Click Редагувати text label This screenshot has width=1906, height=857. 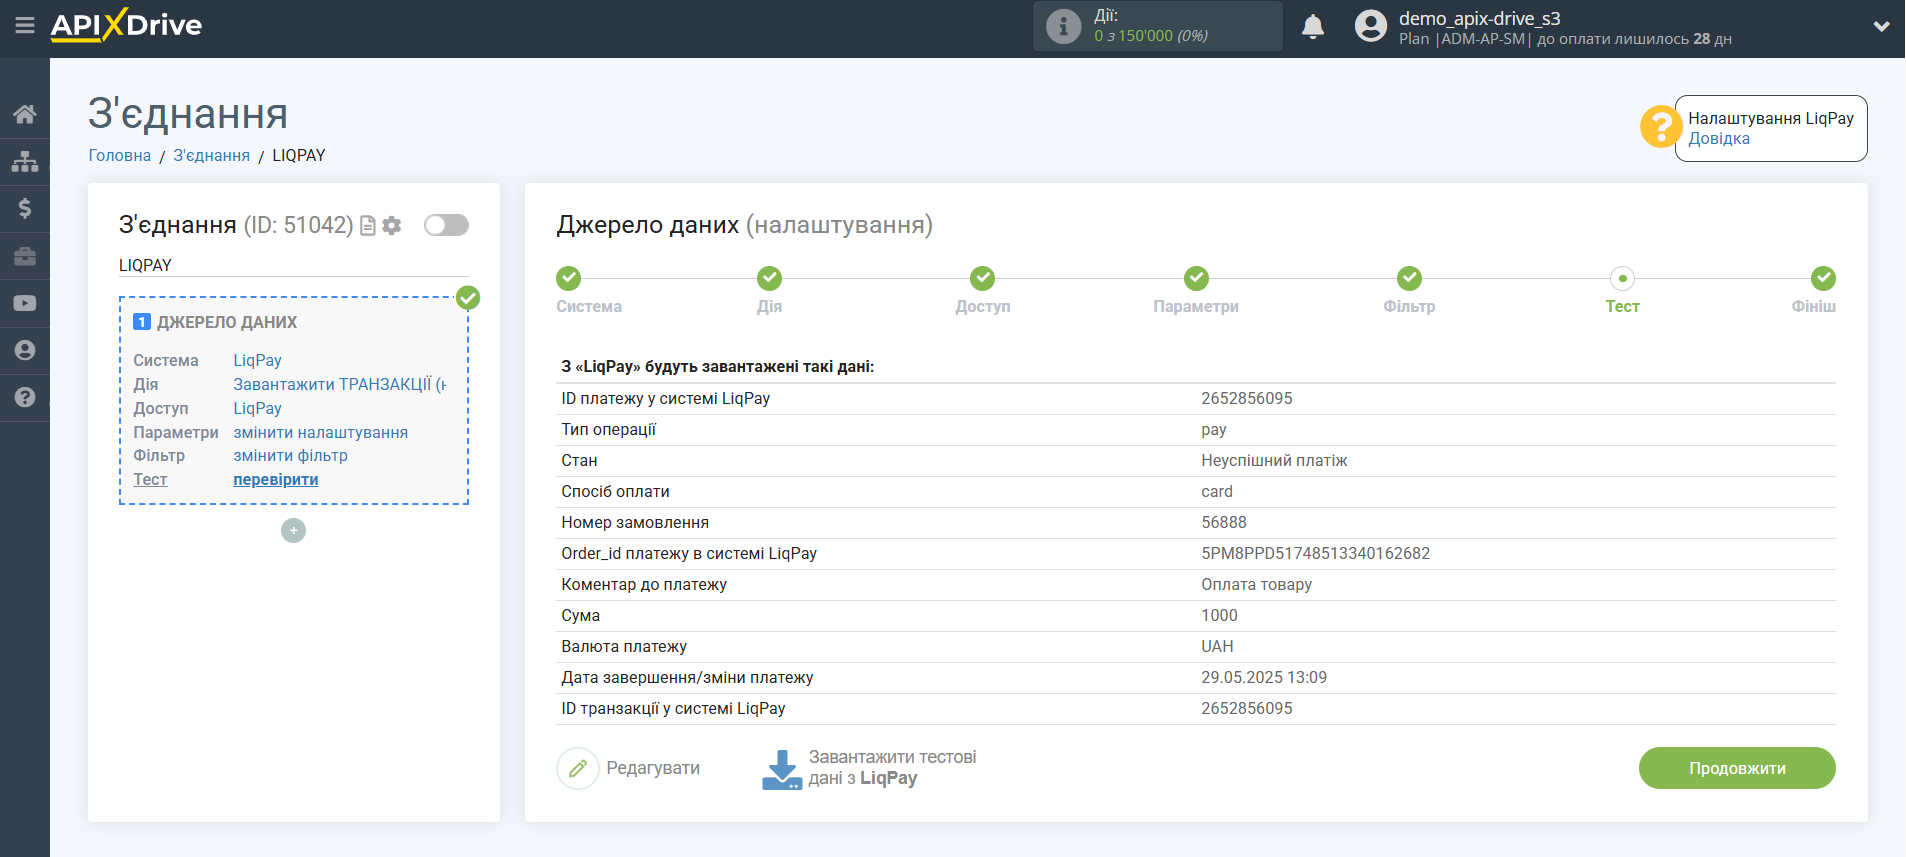pos(653,768)
